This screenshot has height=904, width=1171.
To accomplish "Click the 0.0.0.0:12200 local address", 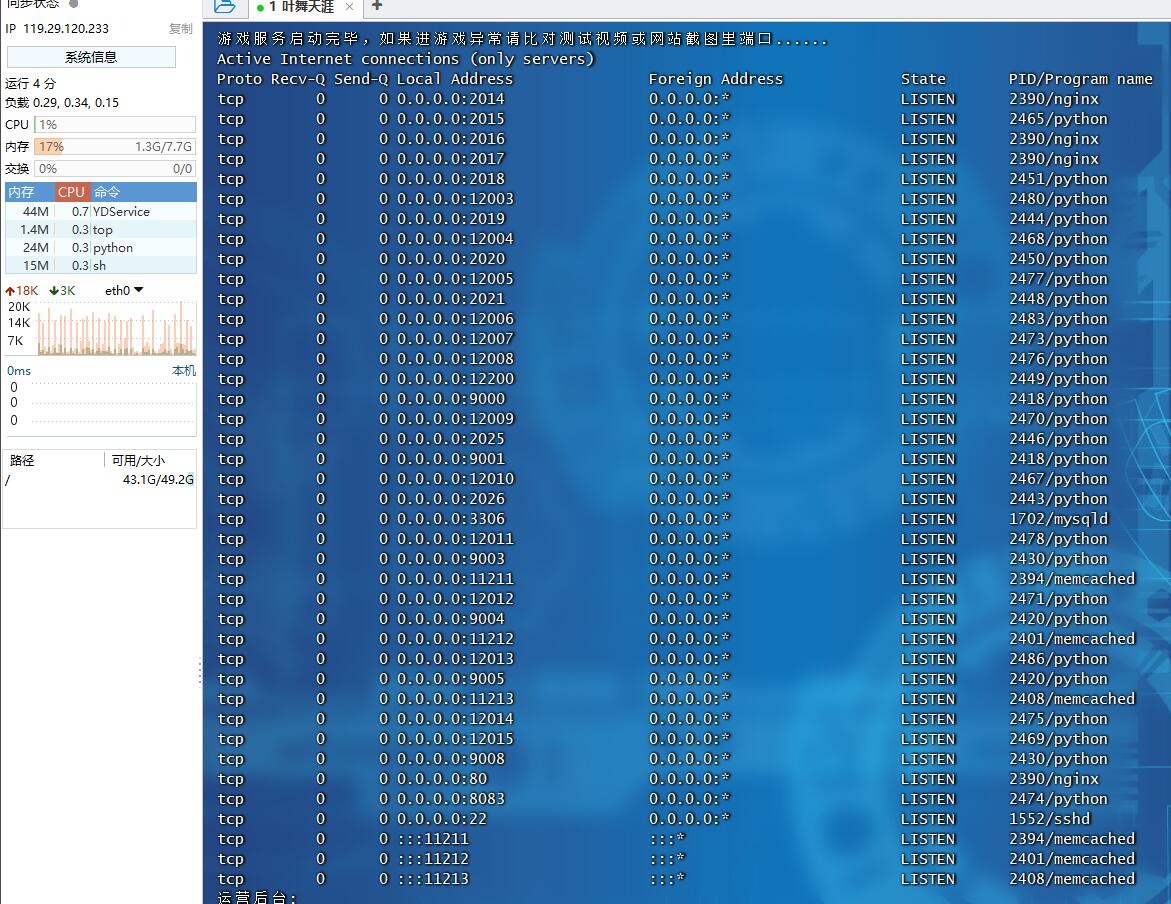I will (455, 379).
